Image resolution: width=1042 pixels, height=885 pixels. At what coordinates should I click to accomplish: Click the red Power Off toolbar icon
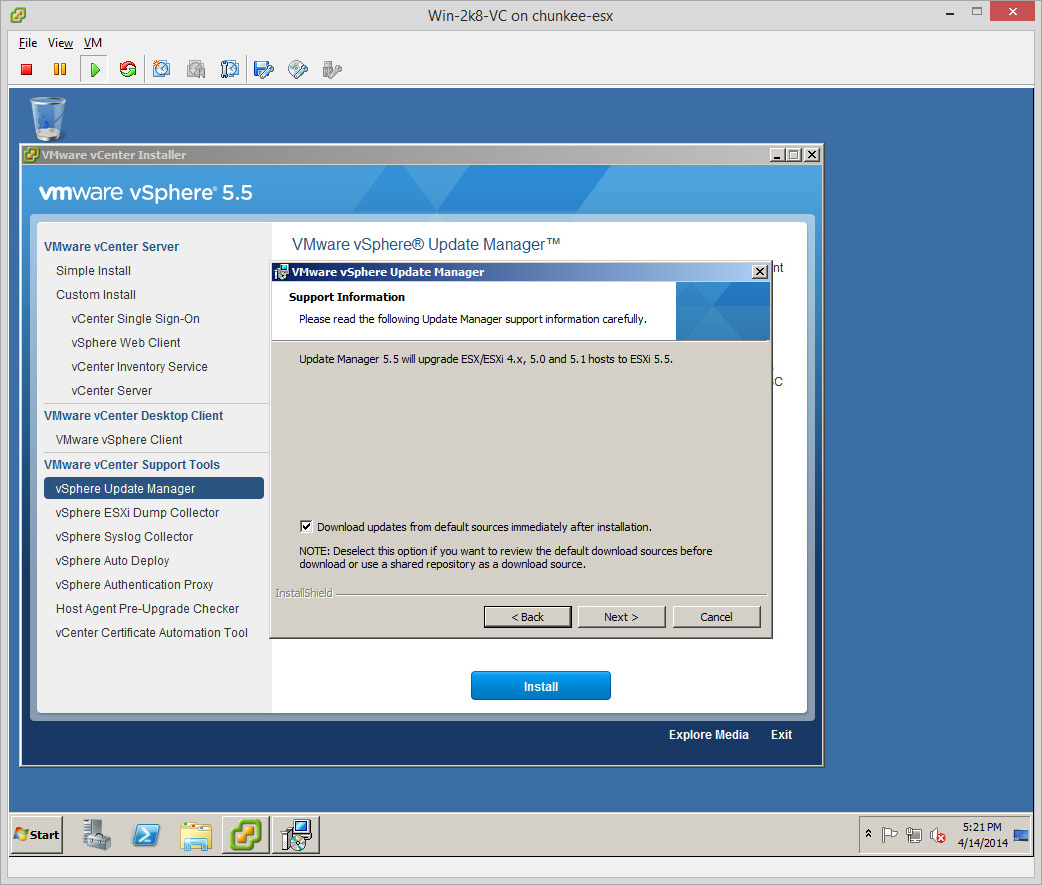click(27, 69)
